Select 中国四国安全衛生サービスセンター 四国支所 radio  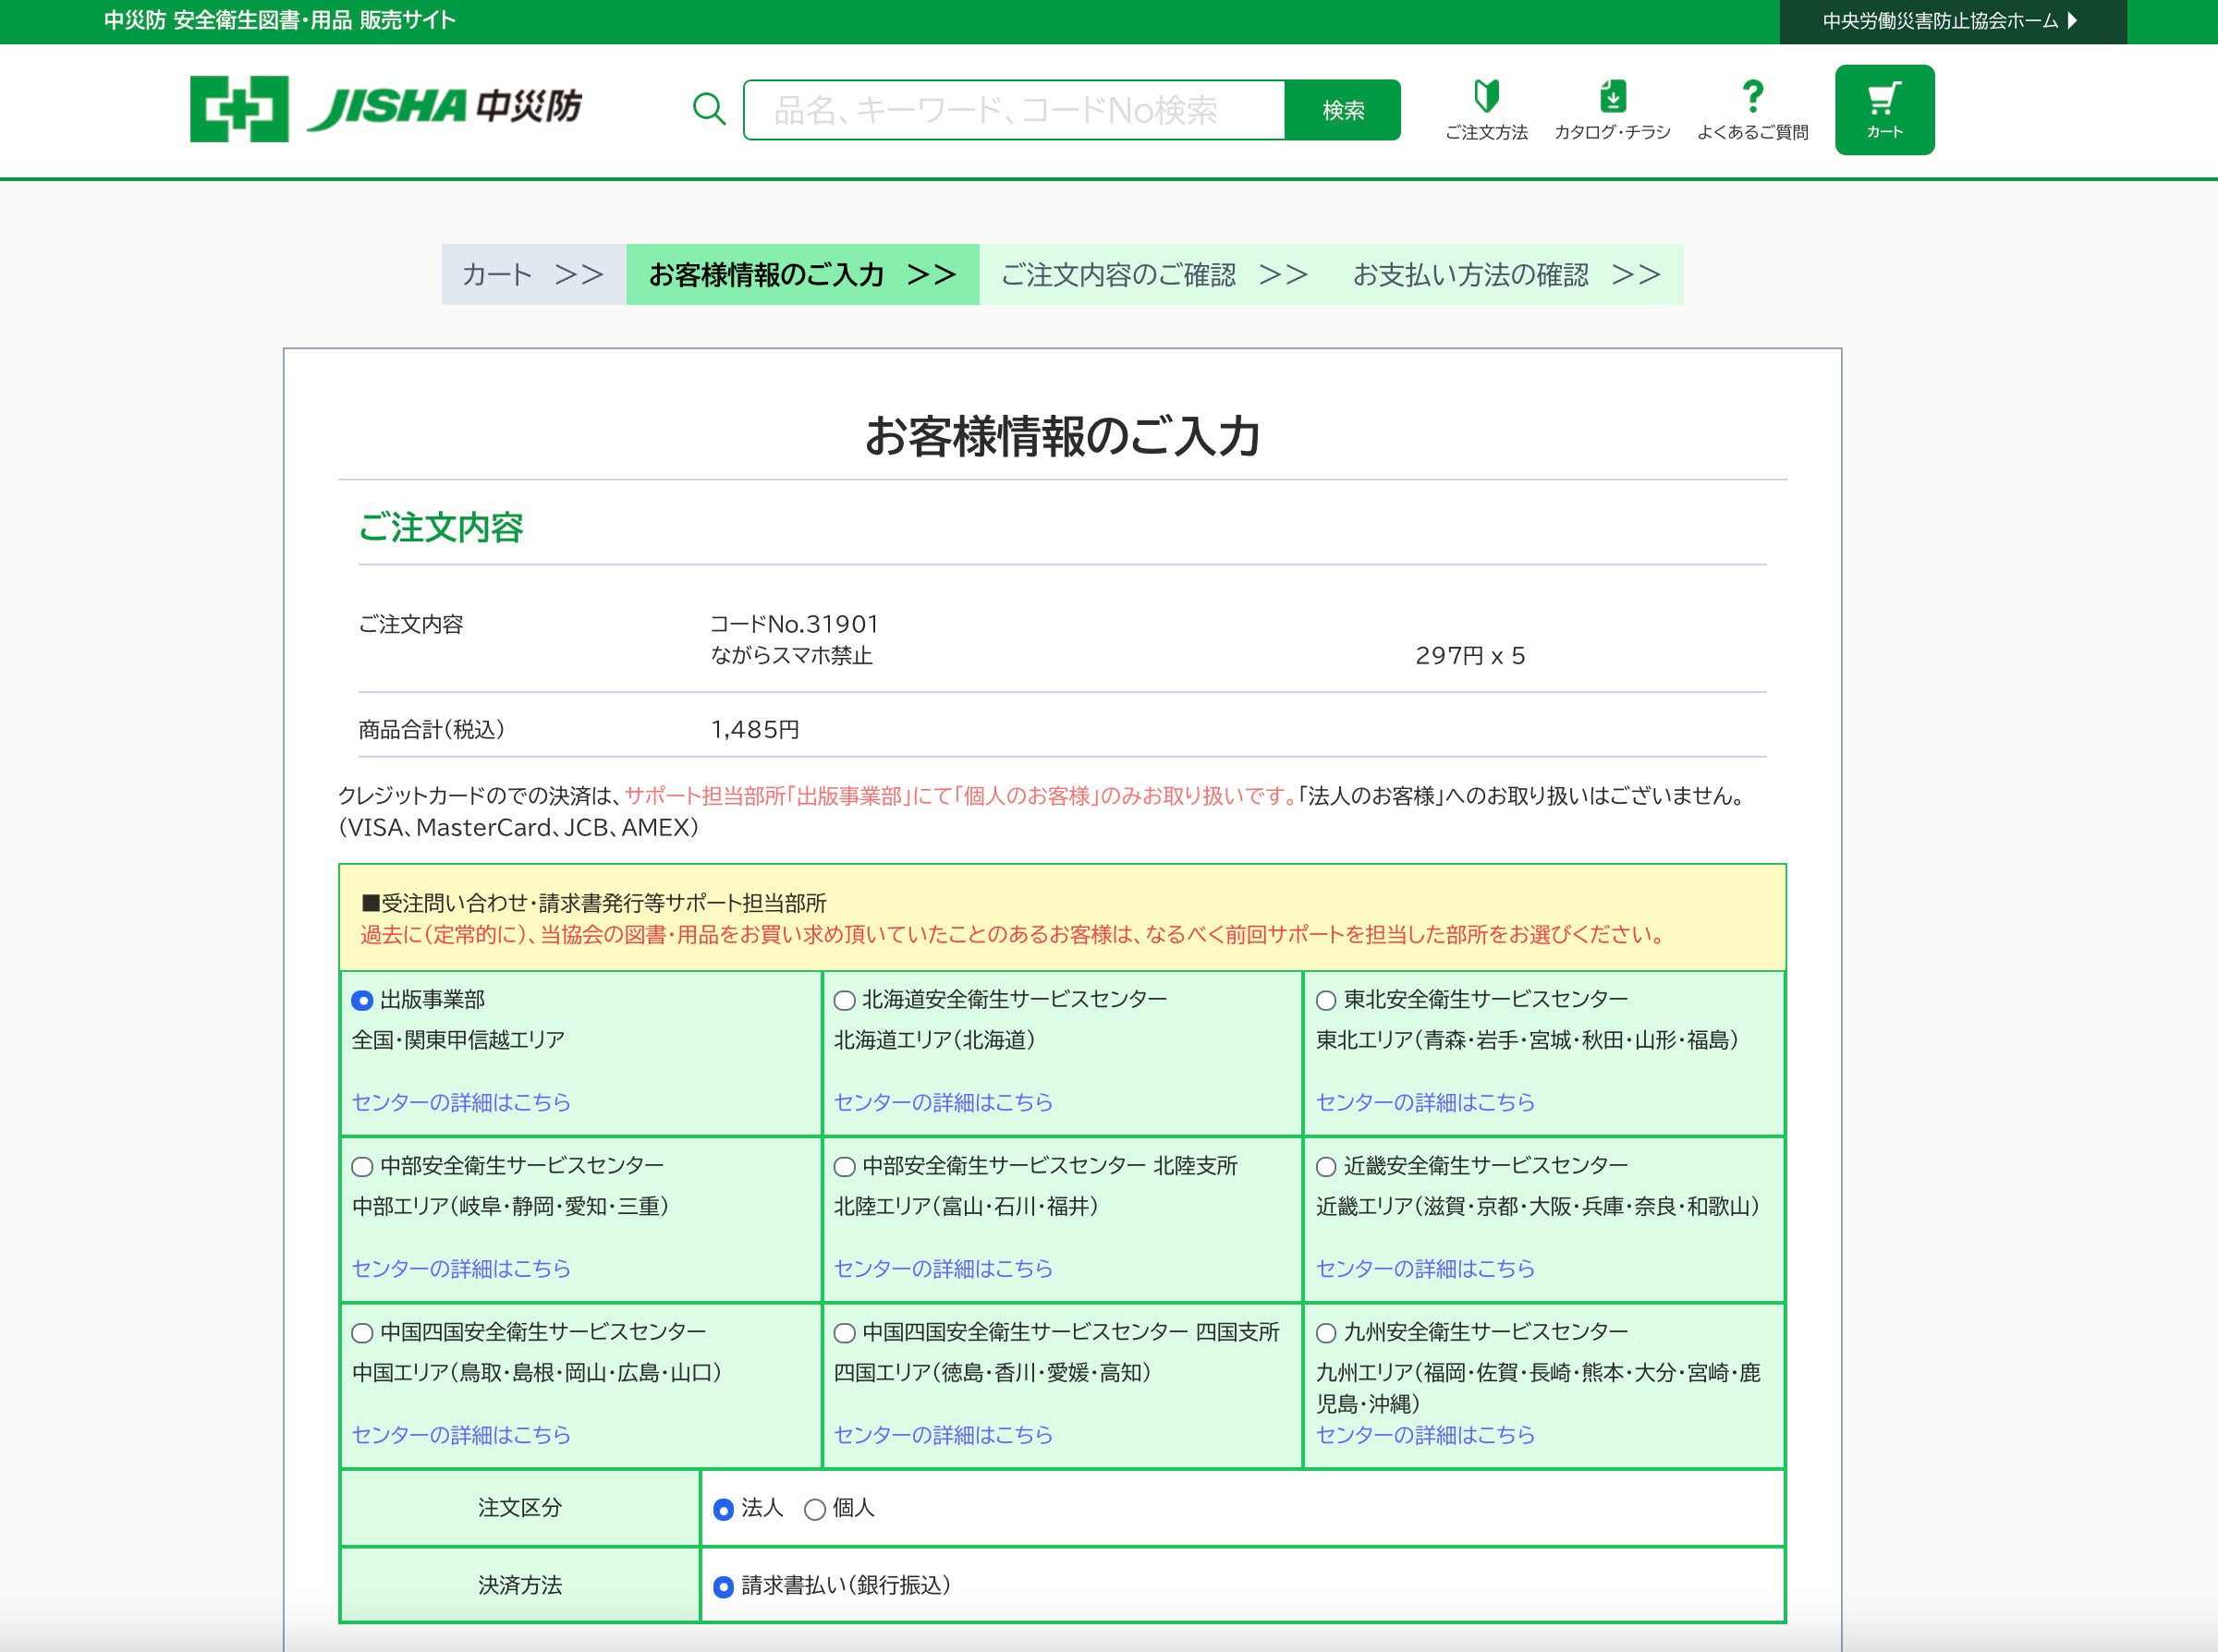(x=845, y=1333)
